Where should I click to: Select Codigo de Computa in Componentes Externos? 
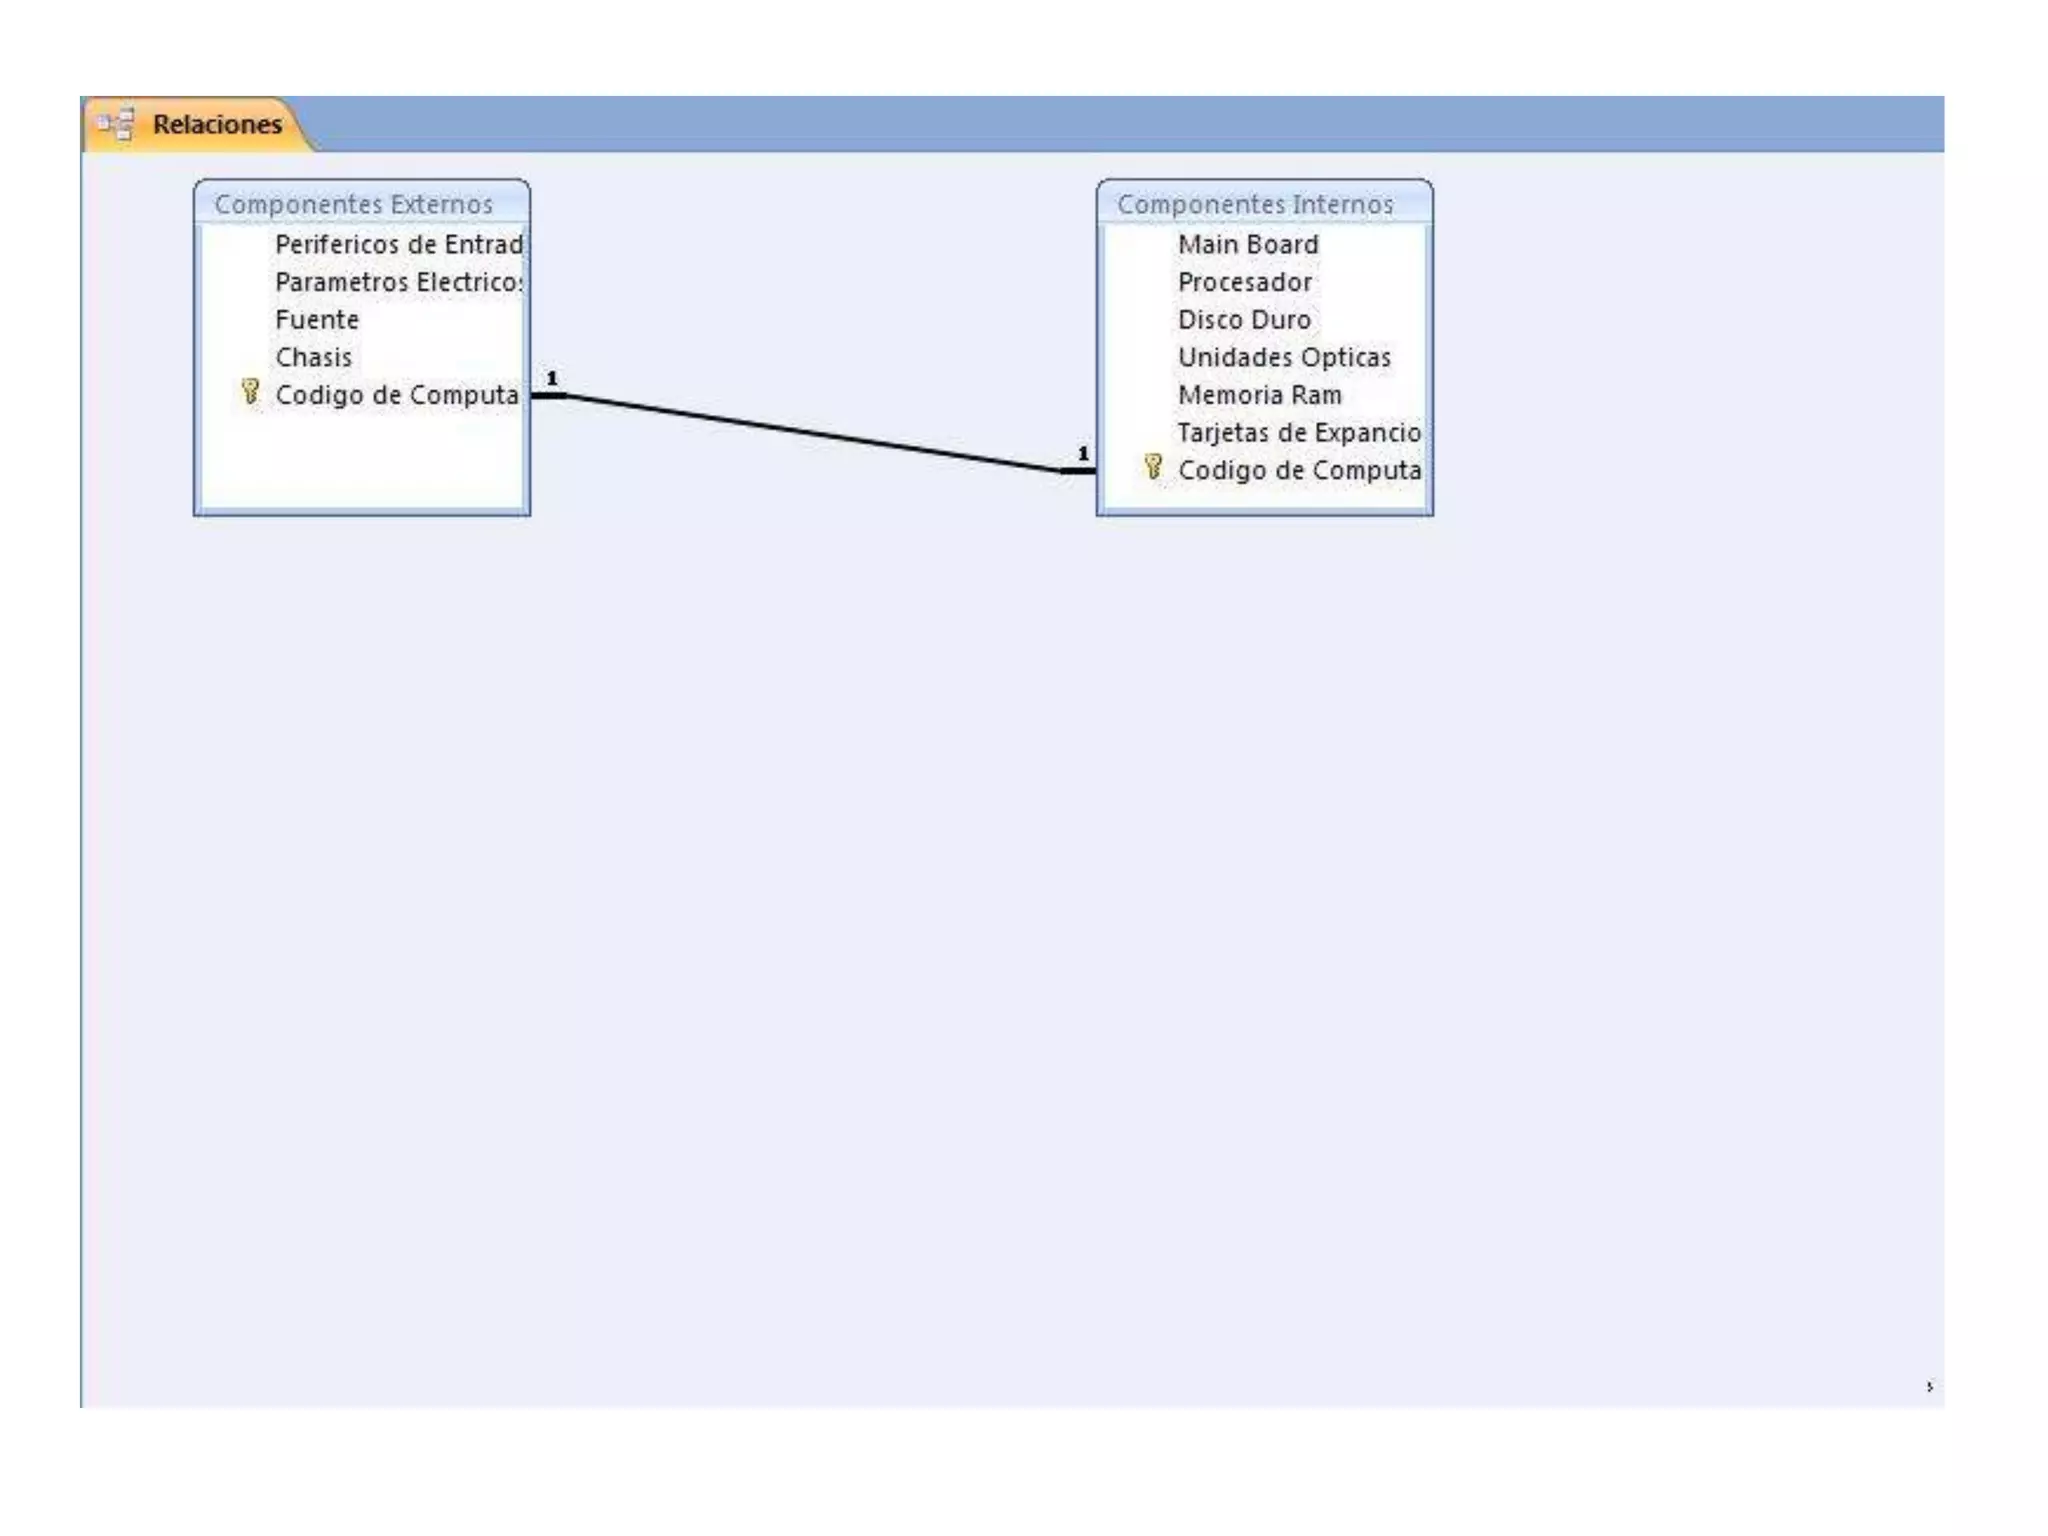396,396
